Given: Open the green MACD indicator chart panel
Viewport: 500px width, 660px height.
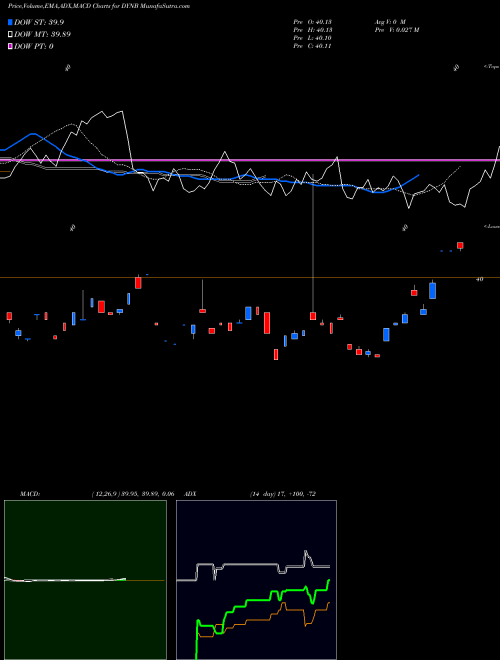Looking at the screenshot, I should coord(85,580).
